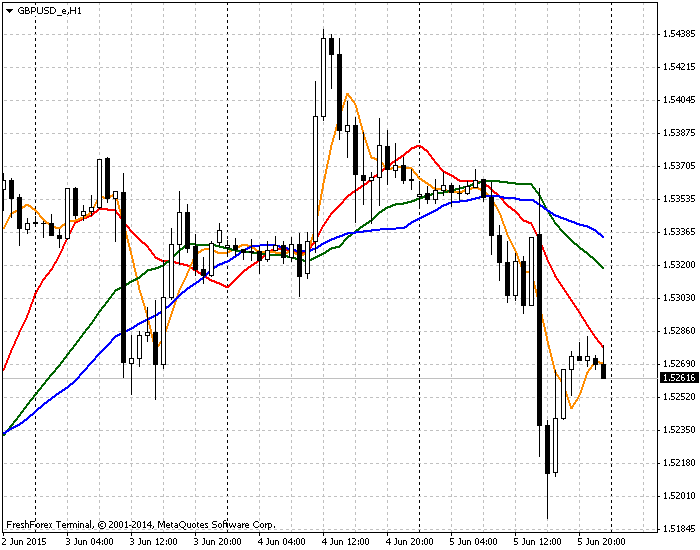Image resolution: width=700 pixels, height=550 pixels.
Task: Click price scale value 1.53030
Action: [679, 298]
